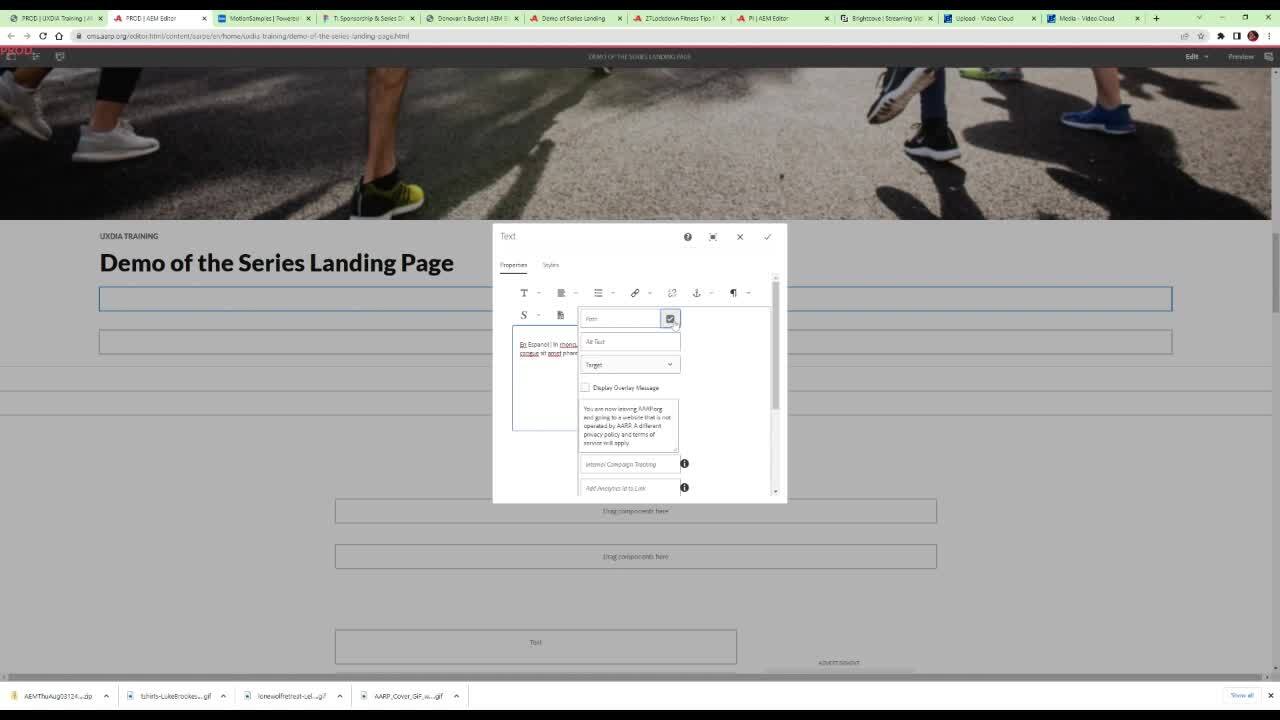
Task: Open the Chrome profile avatar
Action: click(1253, 36)
